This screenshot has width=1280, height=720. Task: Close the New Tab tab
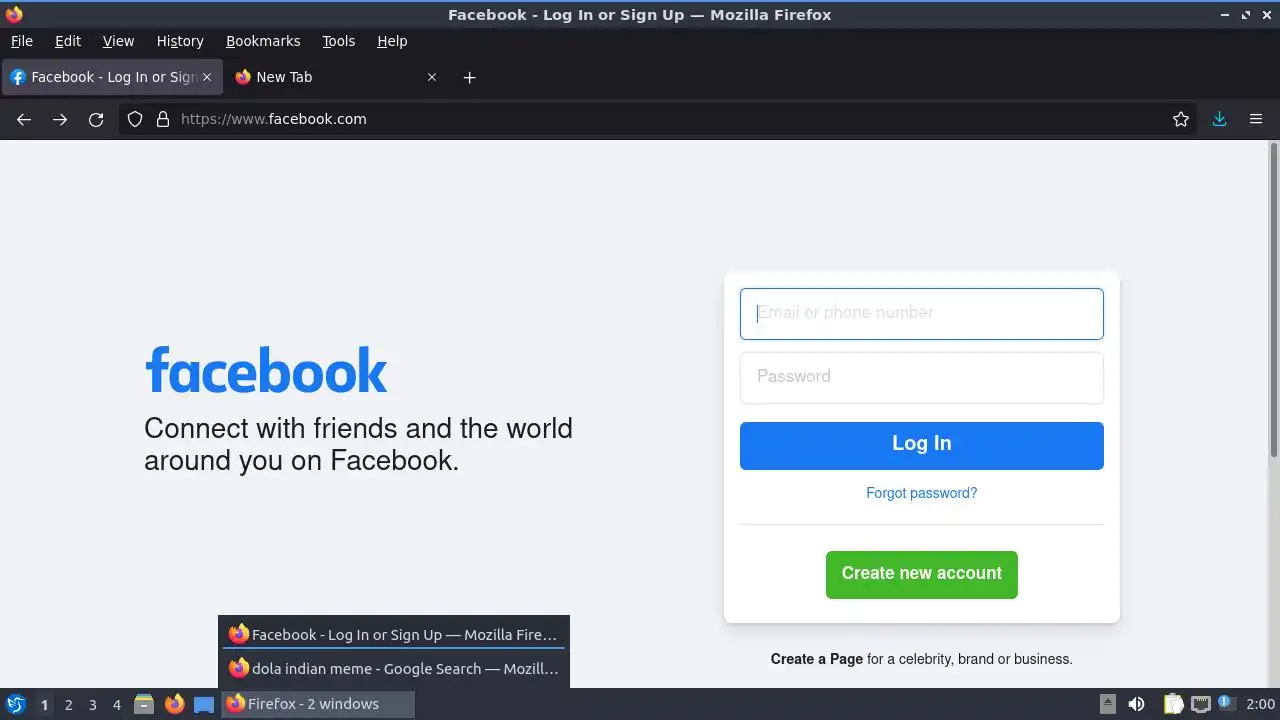pos(432,77)
